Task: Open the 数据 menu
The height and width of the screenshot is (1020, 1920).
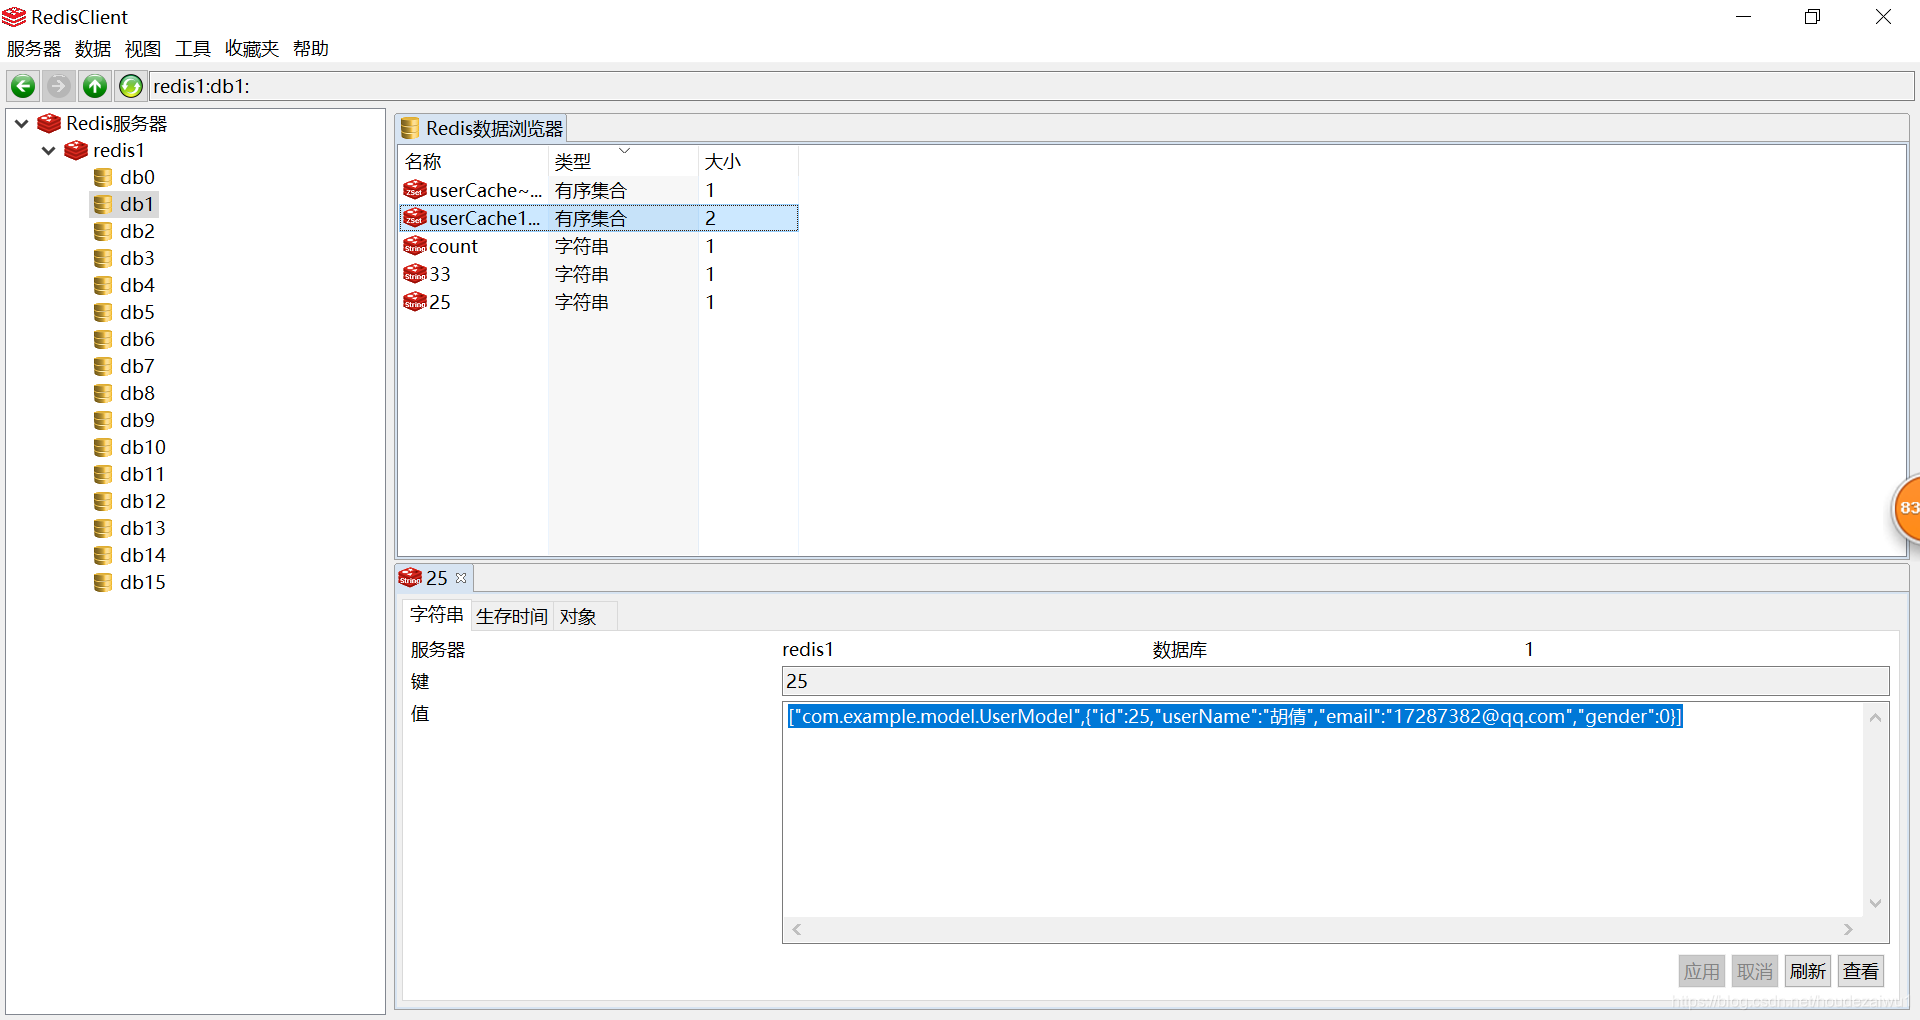Action: (x=93, y=48)
